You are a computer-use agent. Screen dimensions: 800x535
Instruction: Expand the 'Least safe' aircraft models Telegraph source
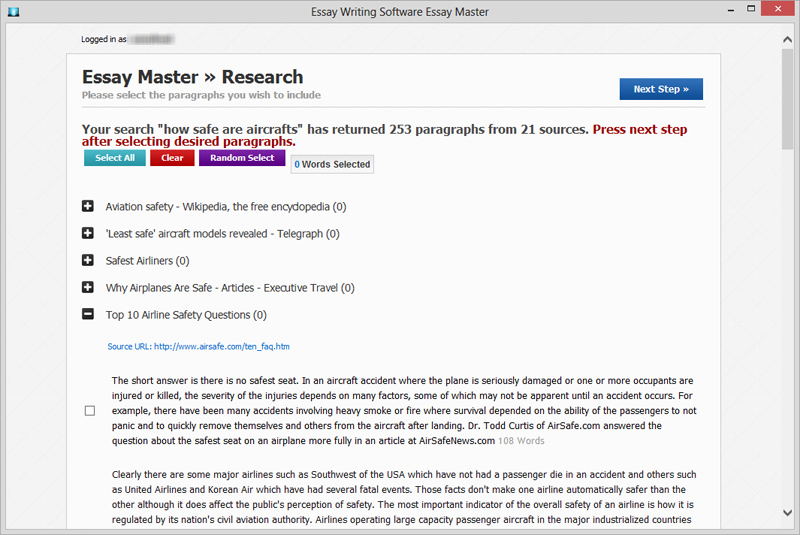point(88,233)
